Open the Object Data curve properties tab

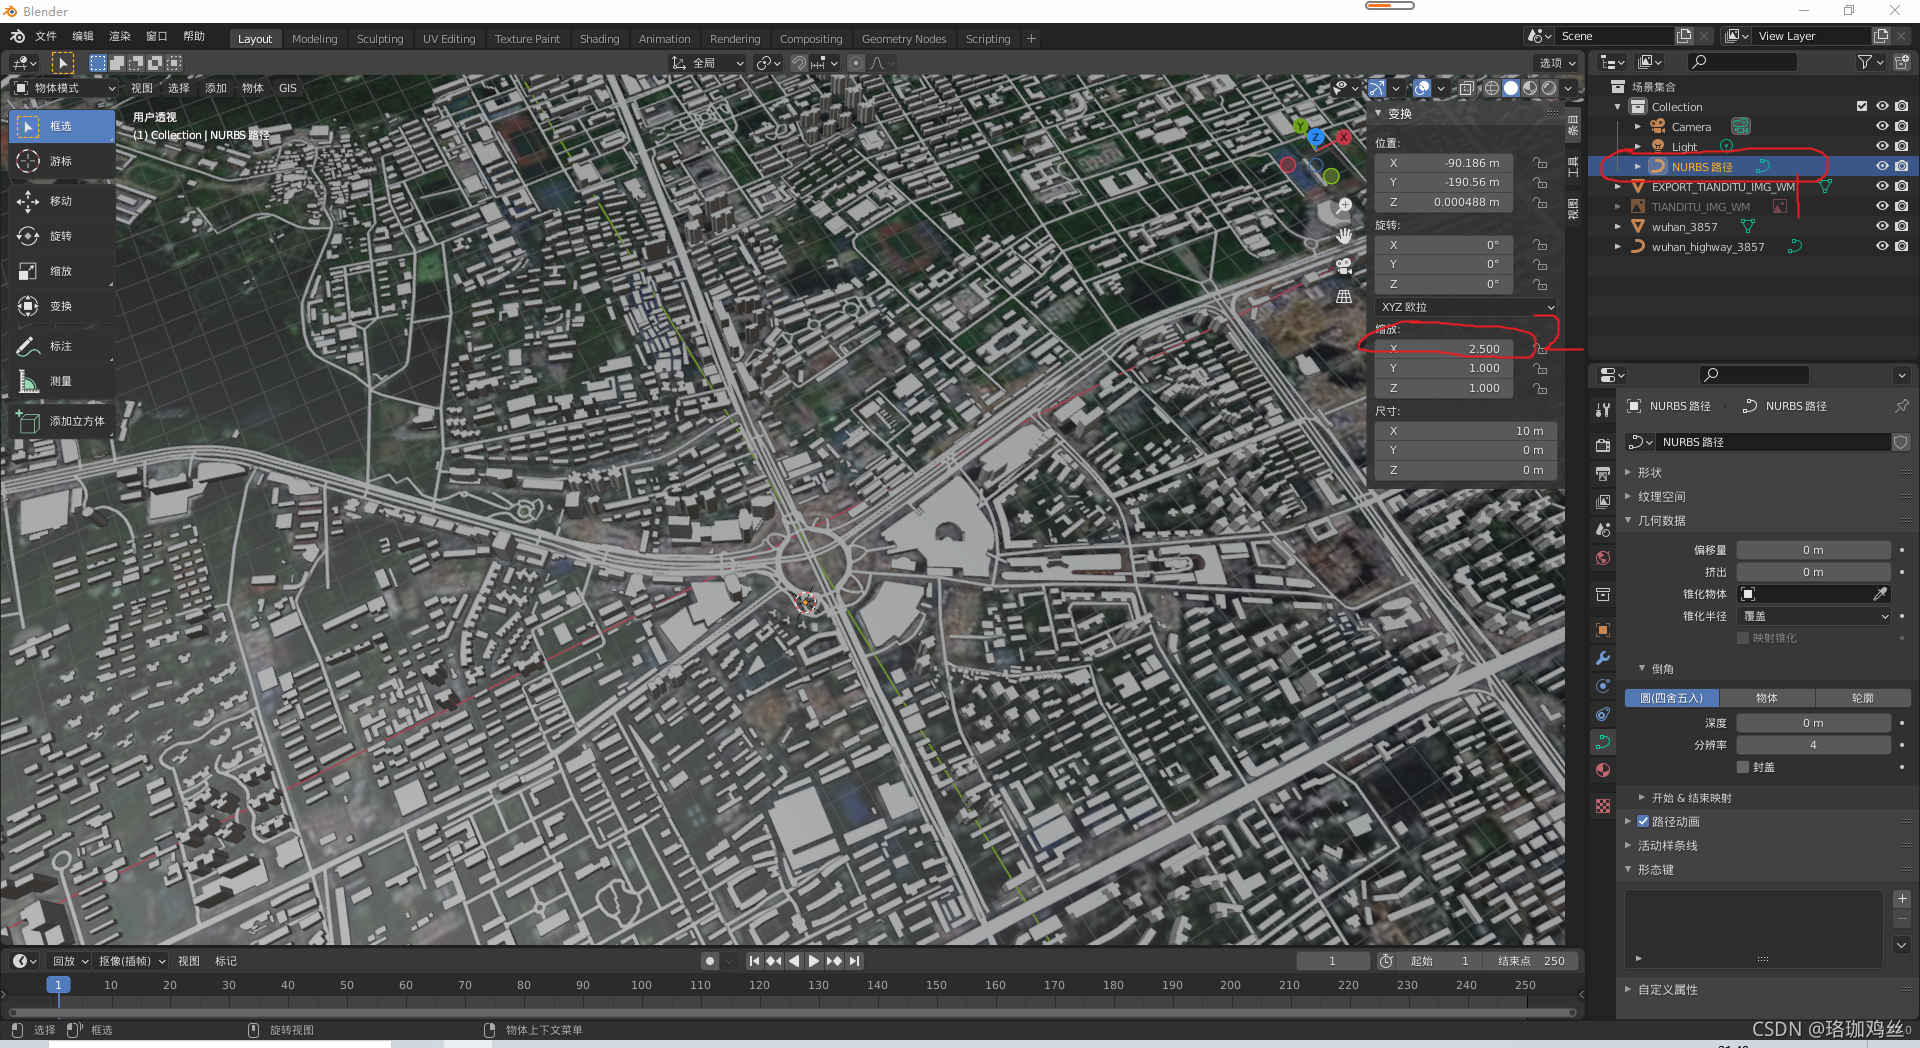[x=1603, y=742]
